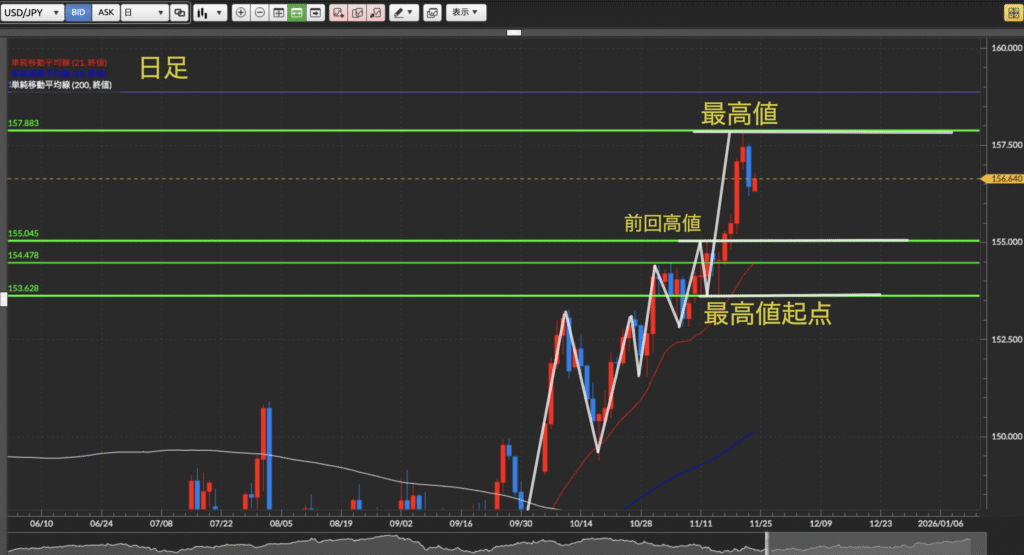Image resolution: width=1024 pixels, height=555 pixels.
Task: Open the 日 timeframe dropdown
Action: pyautogui.click(x=143, y=13)
